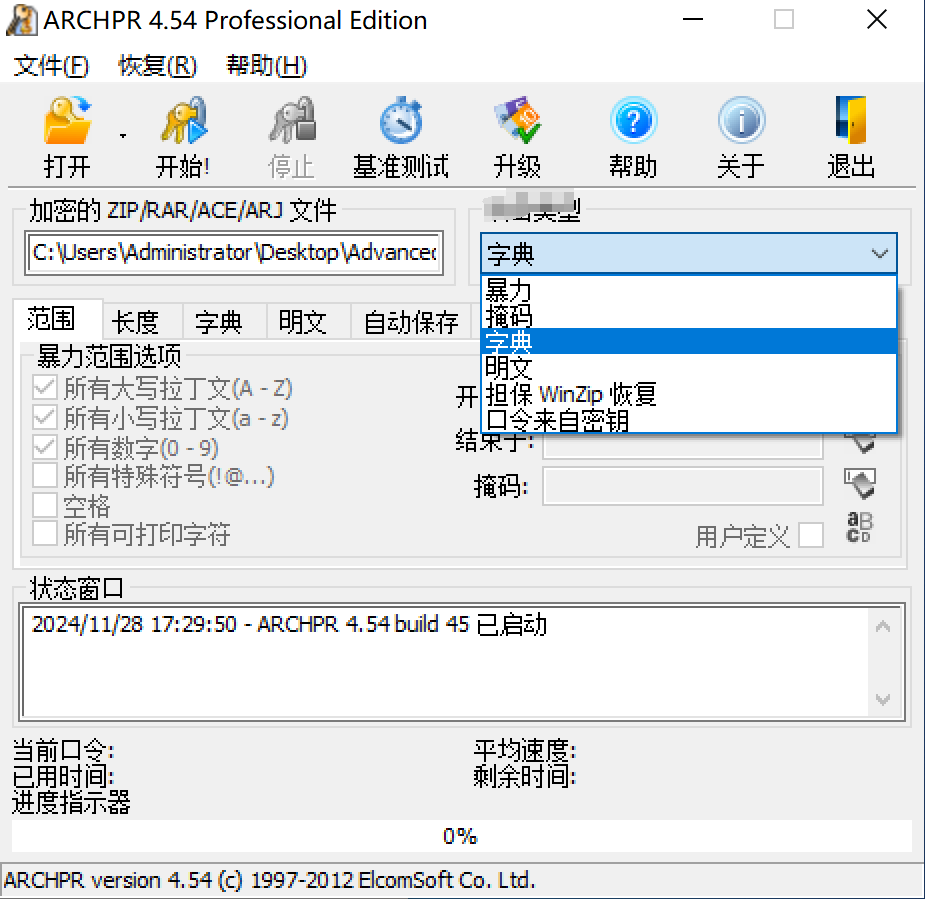Image resolution: width=925 pixels, height=899 pixels.
Task: Toggle 所有大写拉丁文(A - Z) checkbox
Action: click(x=45, y=388)
